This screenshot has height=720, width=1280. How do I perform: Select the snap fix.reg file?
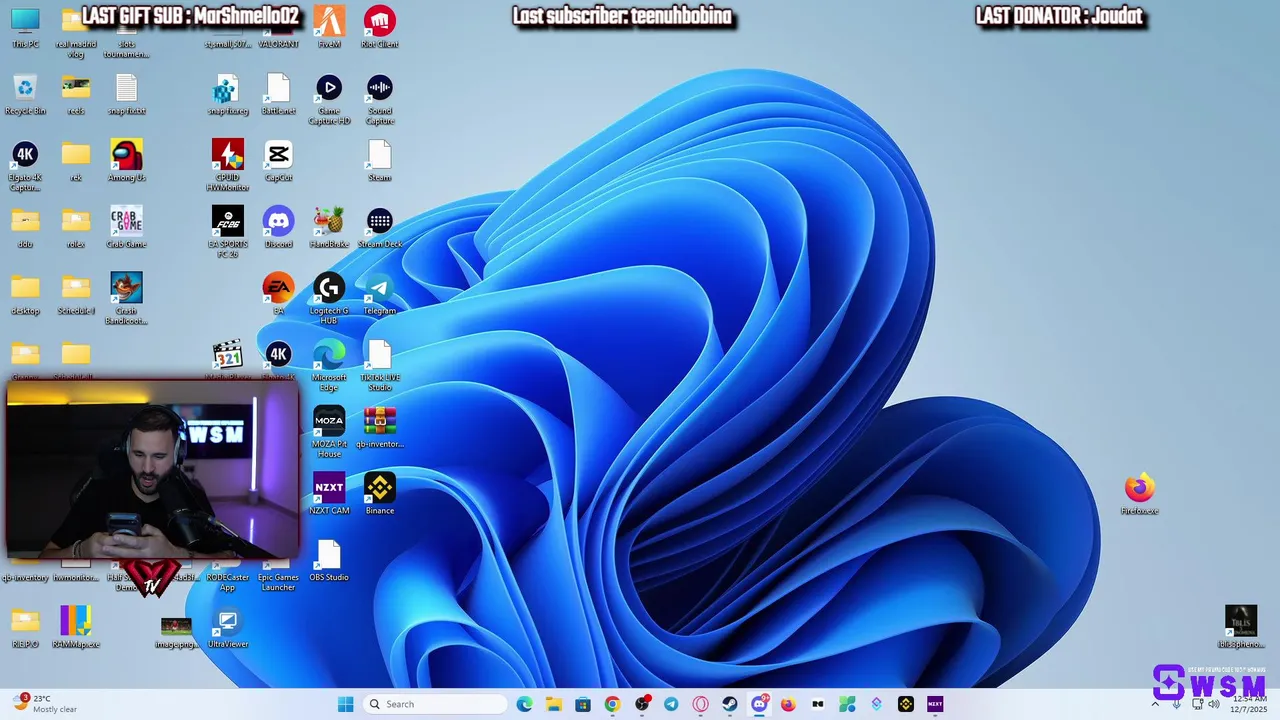click(x=228, y=94)
